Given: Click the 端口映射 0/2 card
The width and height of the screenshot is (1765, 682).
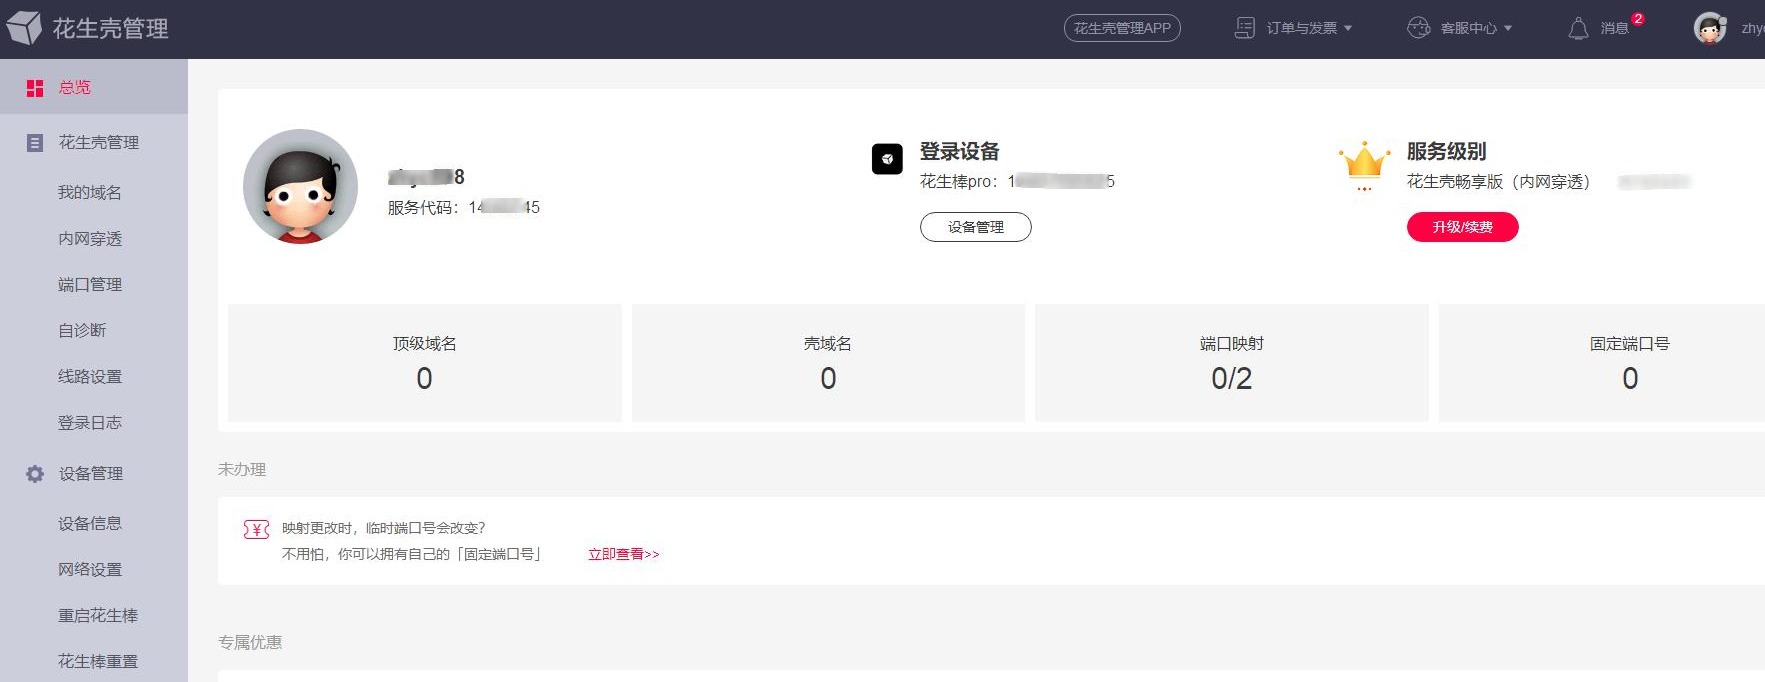Looking at the screenshot, I should click(1232, 363).
